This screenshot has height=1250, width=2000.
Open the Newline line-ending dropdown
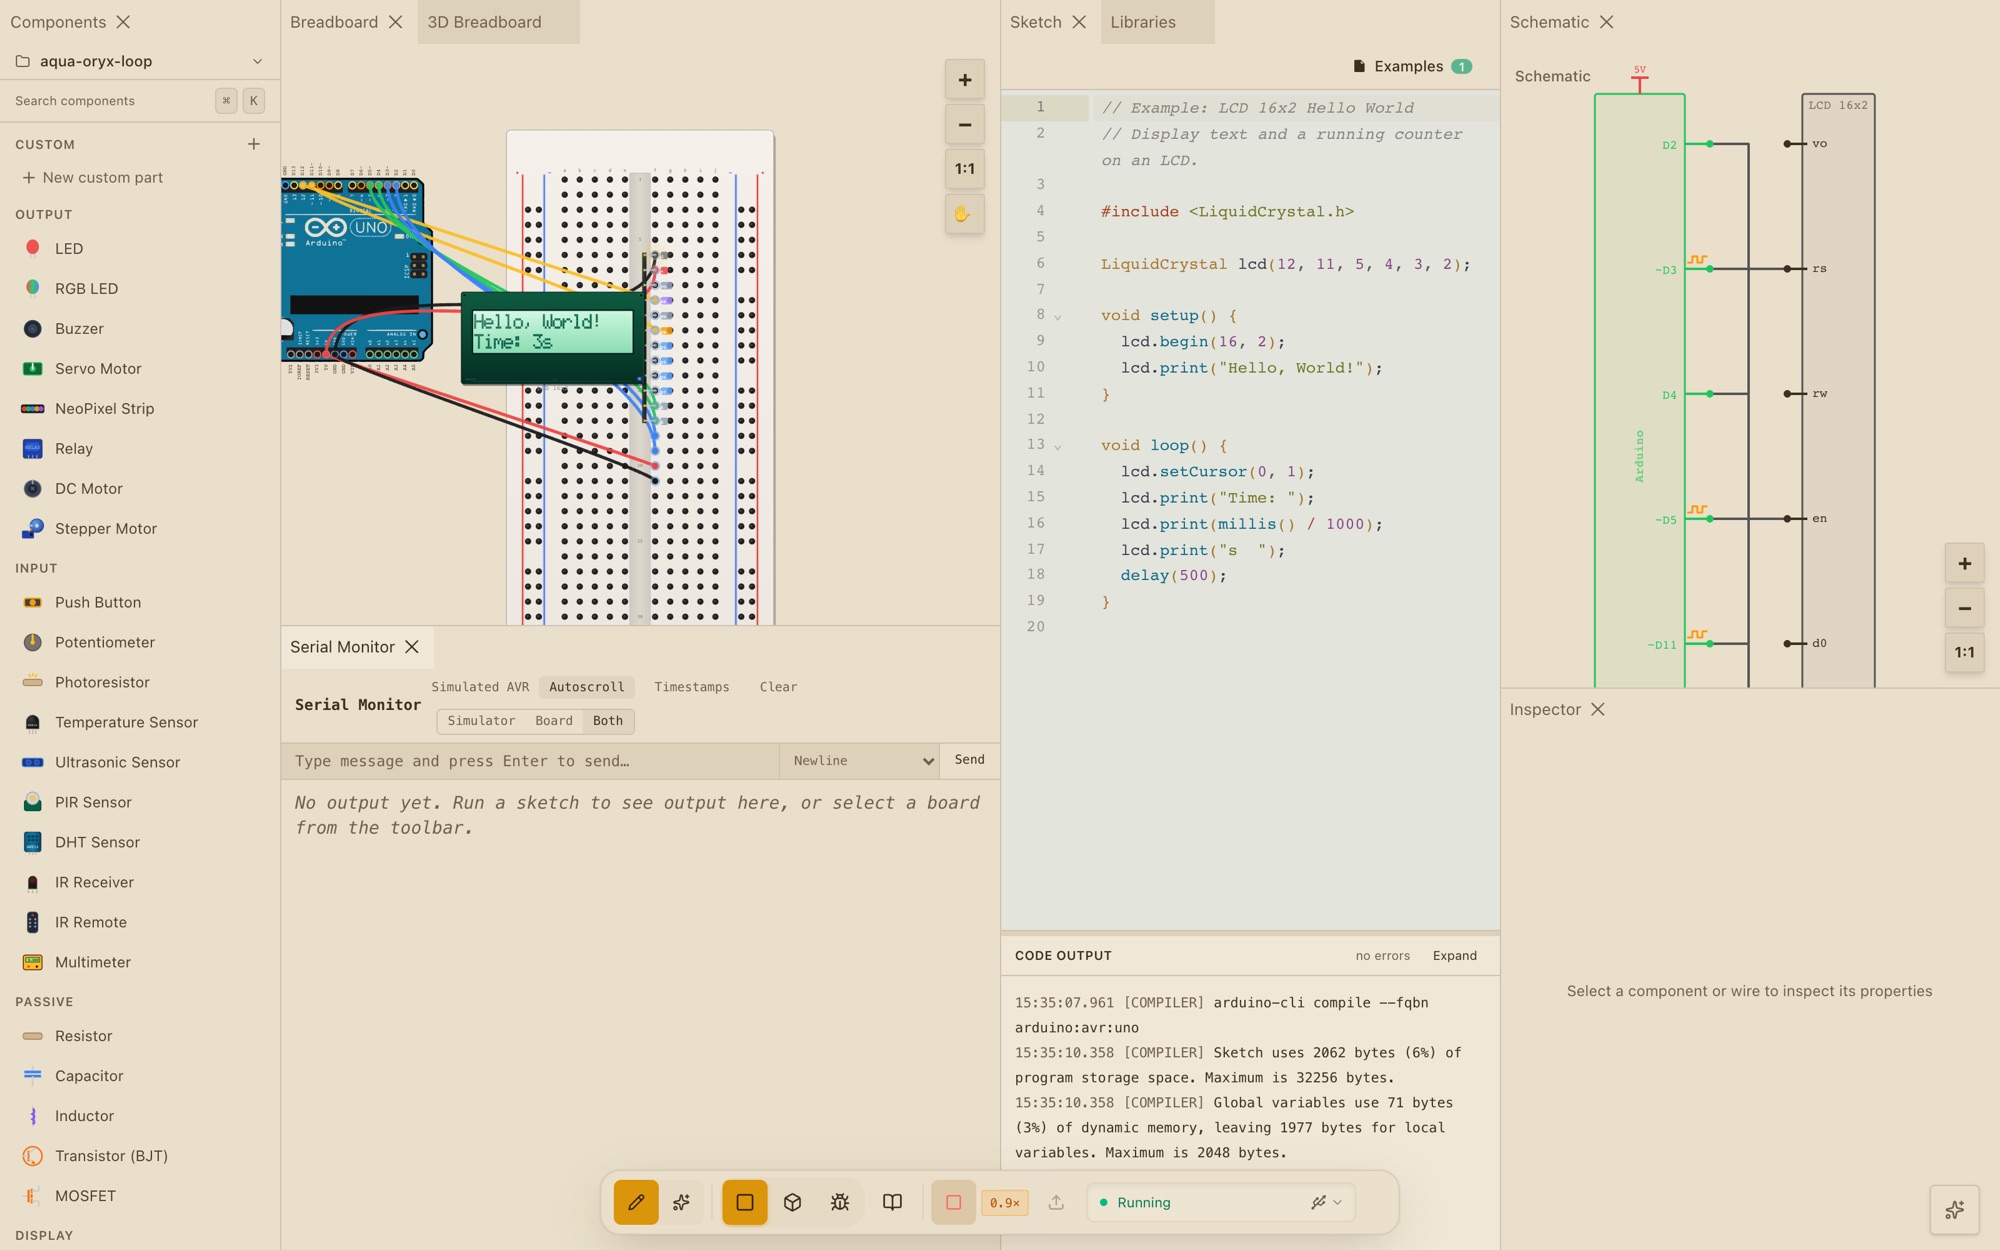[860, 761]
